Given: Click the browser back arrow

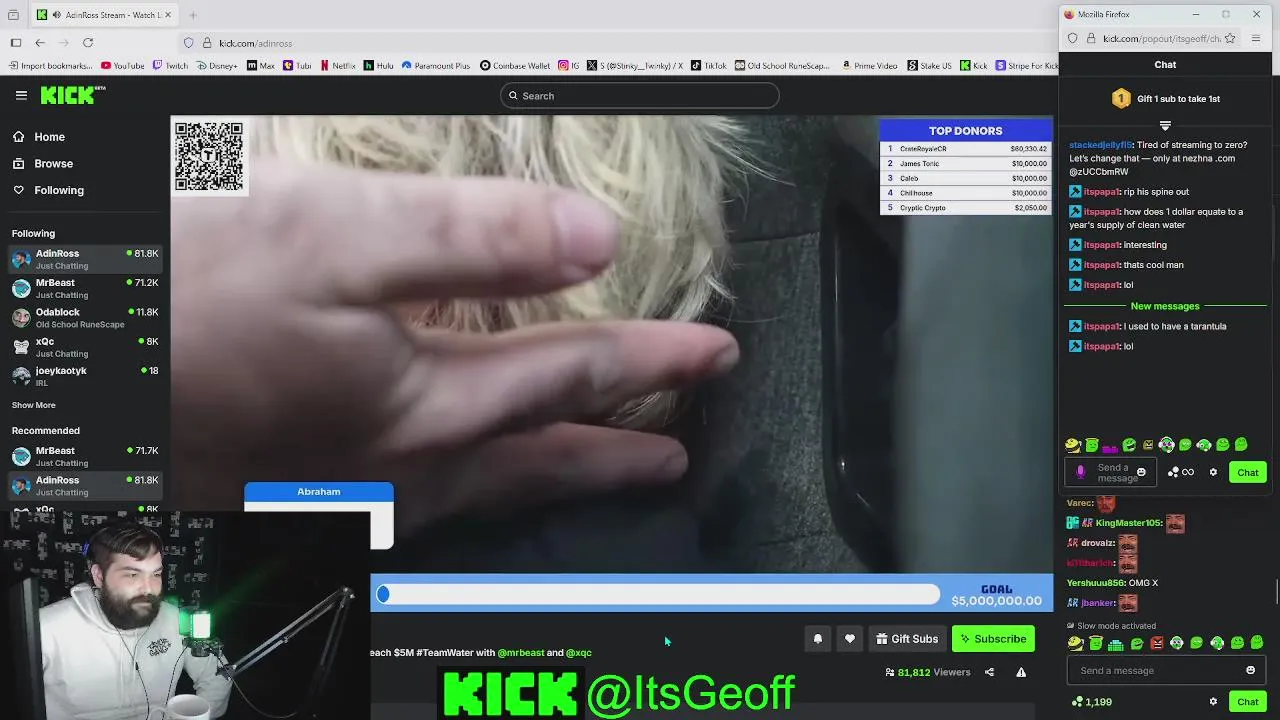Looking at the screenshot, I should (x=40, y=43).
